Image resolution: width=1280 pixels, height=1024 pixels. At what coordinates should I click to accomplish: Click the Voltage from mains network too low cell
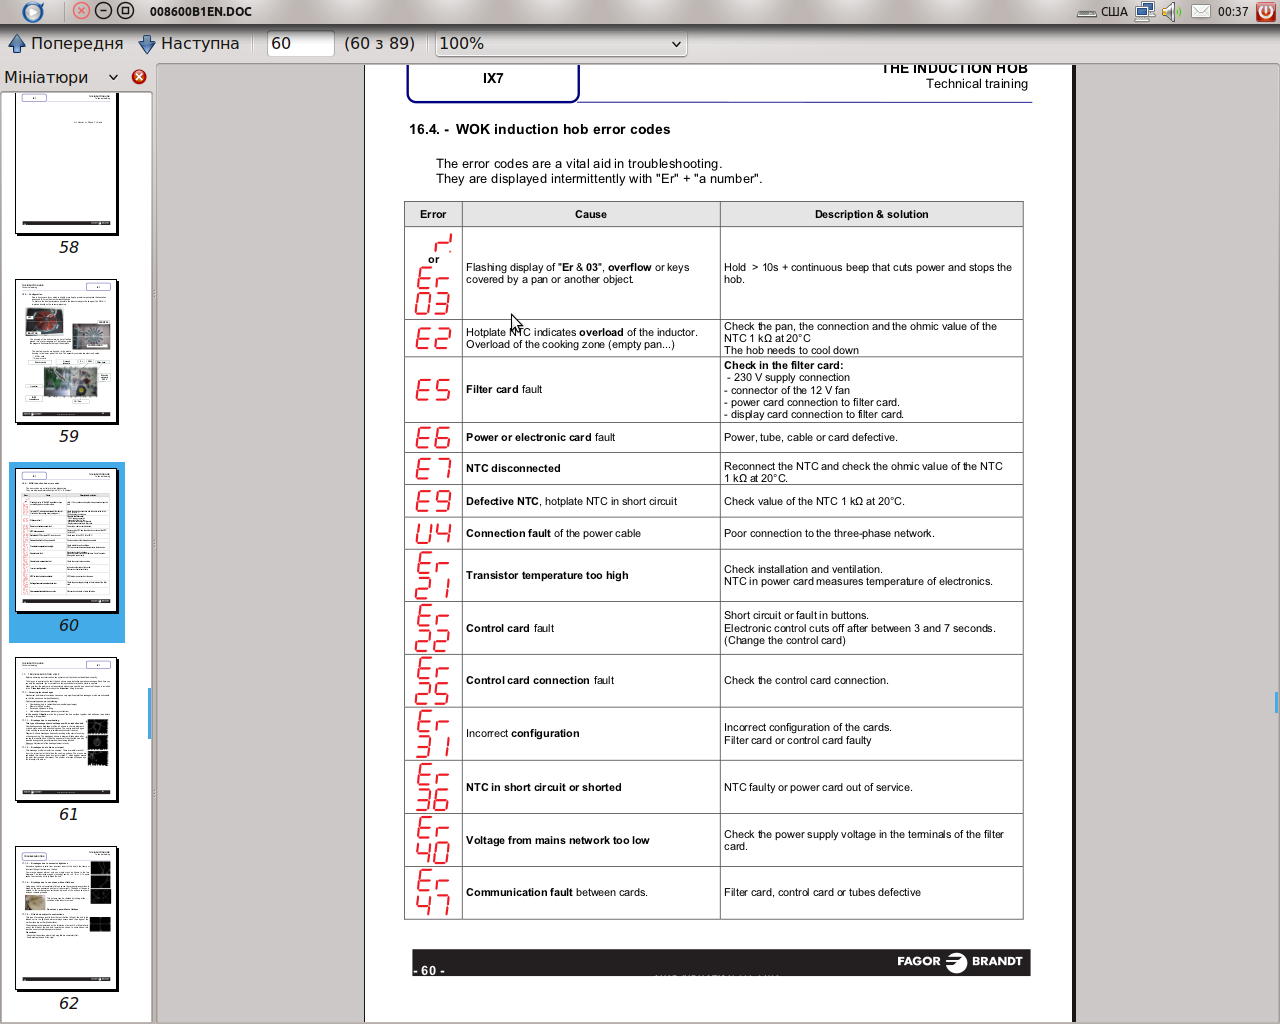(x=591, y=840)
